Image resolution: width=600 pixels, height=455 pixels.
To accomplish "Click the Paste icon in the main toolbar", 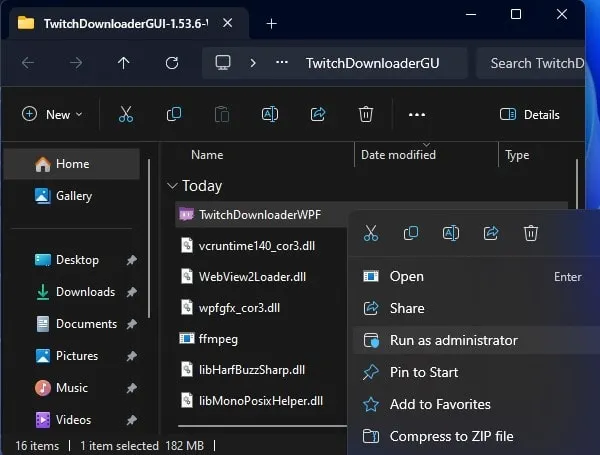I will pos(222,114).
